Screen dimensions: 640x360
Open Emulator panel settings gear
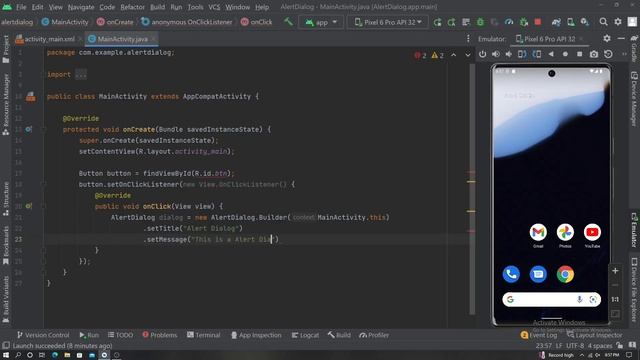click(x=607, y=38)
